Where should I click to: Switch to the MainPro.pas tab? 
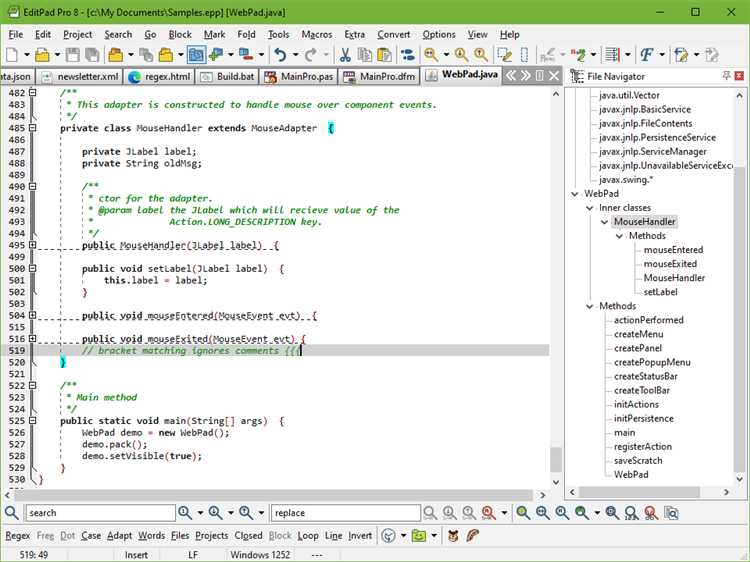point(299,77)
